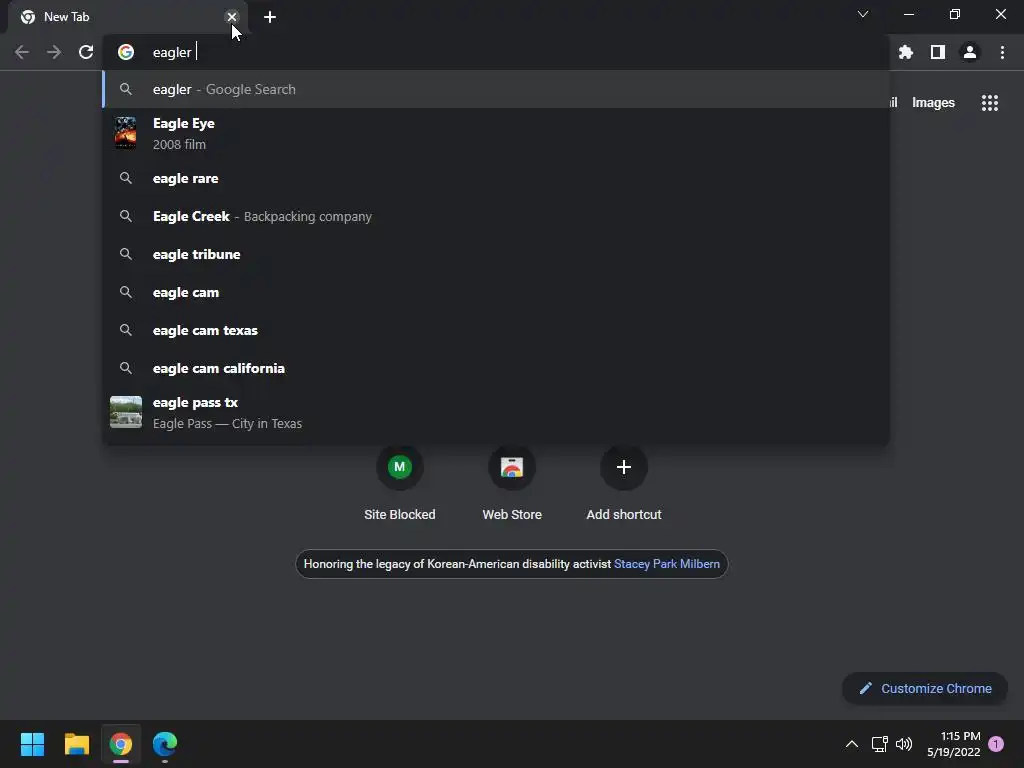Image resolution: width=1024 pixels, height=768 pixels.
Task: Click the Chrome taskbar icon
Action: pos(121,744)
